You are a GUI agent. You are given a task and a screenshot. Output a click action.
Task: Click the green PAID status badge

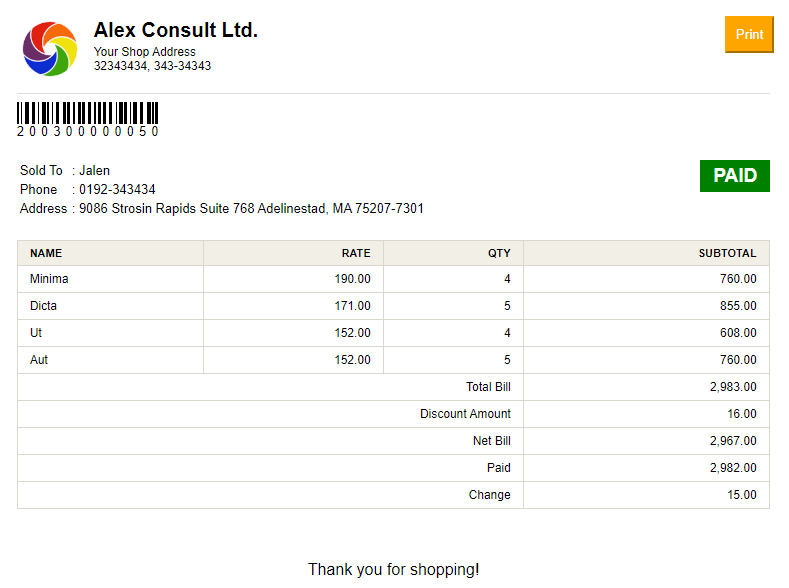point(734,176)
